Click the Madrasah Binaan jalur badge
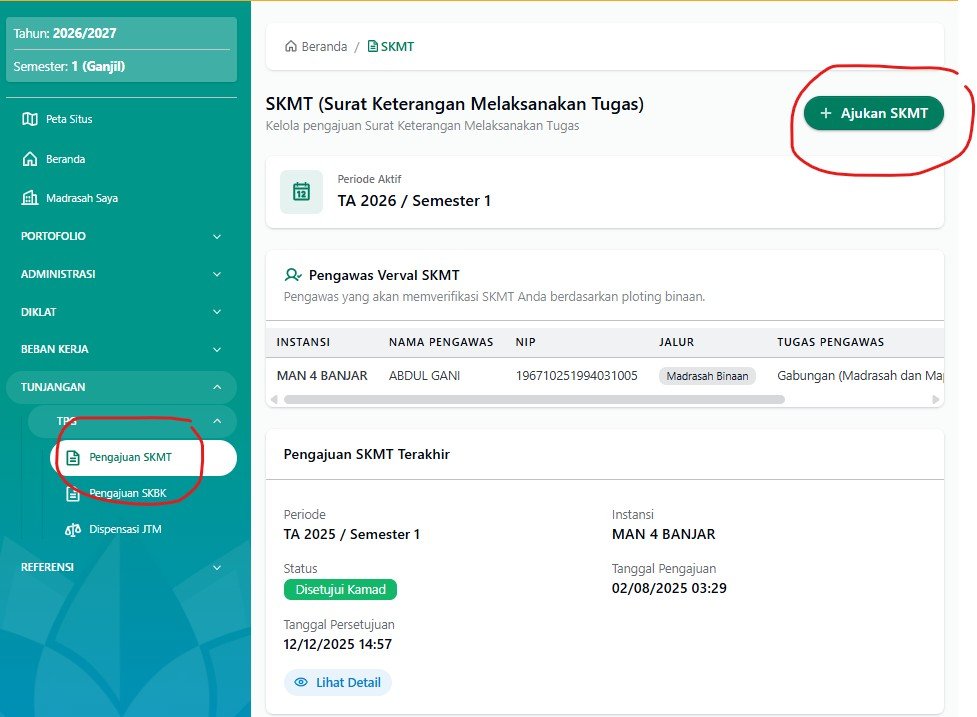The image size is (977, 717). pos(707,376)
